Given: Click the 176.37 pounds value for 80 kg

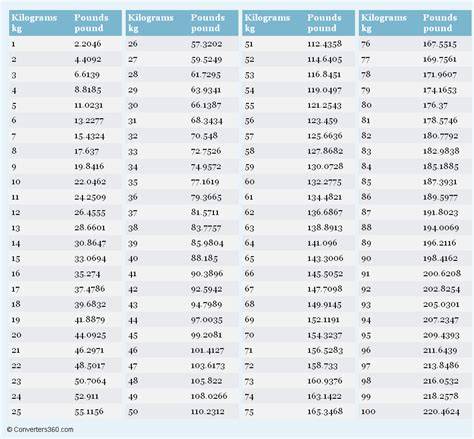Looking at the screenshot, I should [x=435, y=105].
